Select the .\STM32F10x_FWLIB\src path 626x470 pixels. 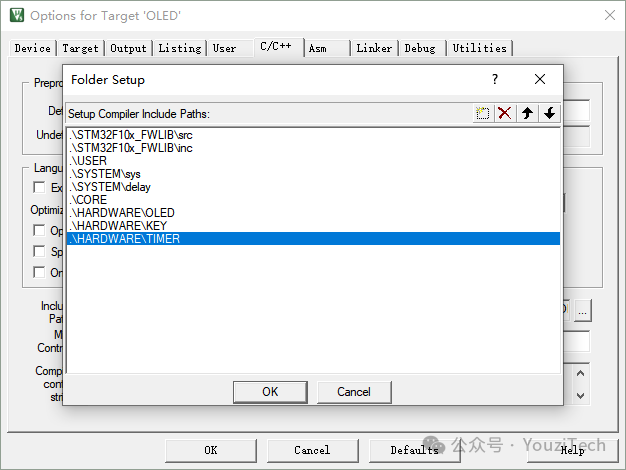coord(313,135)
